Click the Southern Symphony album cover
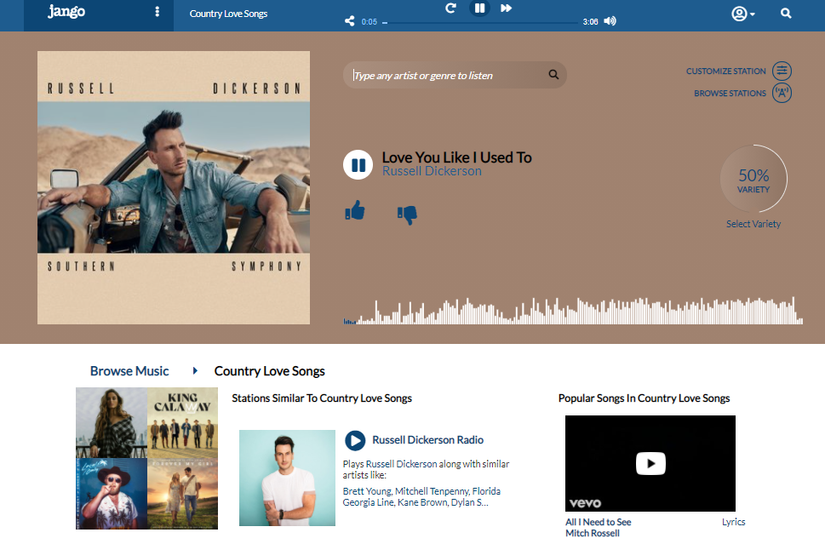This screenshot has width=825, height=538. 174,188
